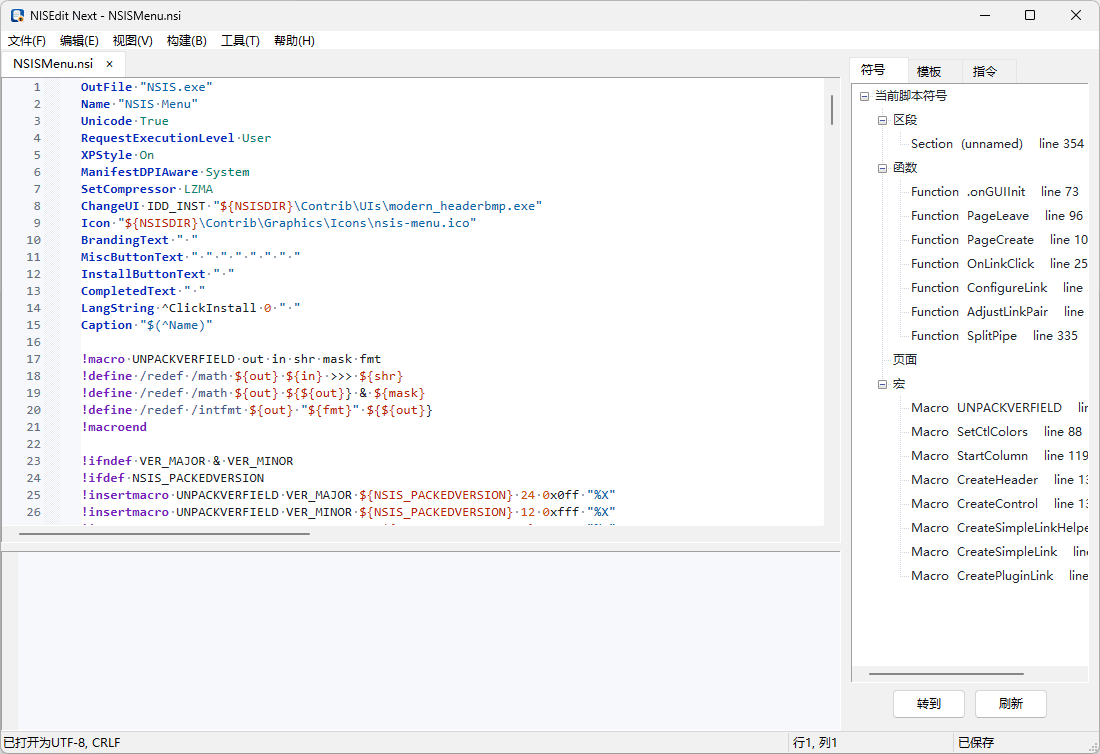Screen dimensions: 1100x754
Task: Click the empty output pane below editor
Action: tap(428, 640)
